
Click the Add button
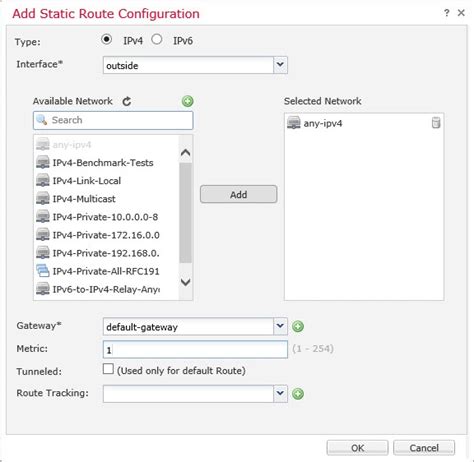click(238, 194)
